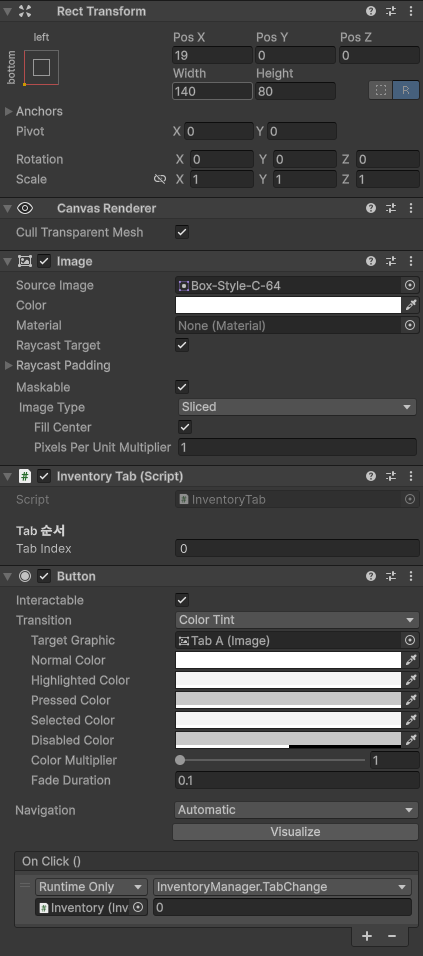Open Image Type Sliced dropdown
Screen dimensions: 423x956
[297, 407]
